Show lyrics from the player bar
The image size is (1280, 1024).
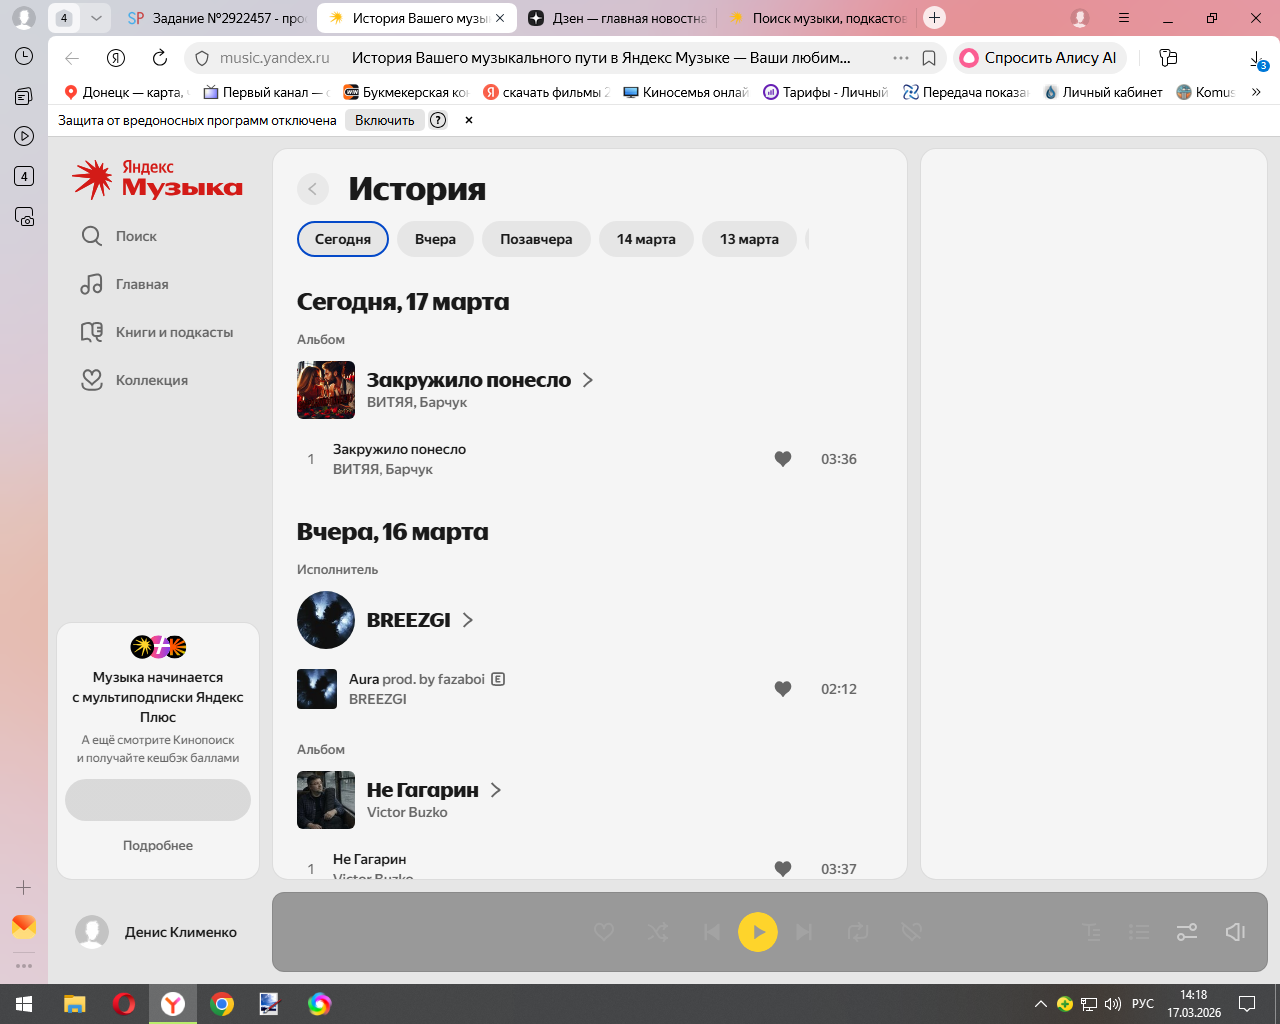[1092, 932]
